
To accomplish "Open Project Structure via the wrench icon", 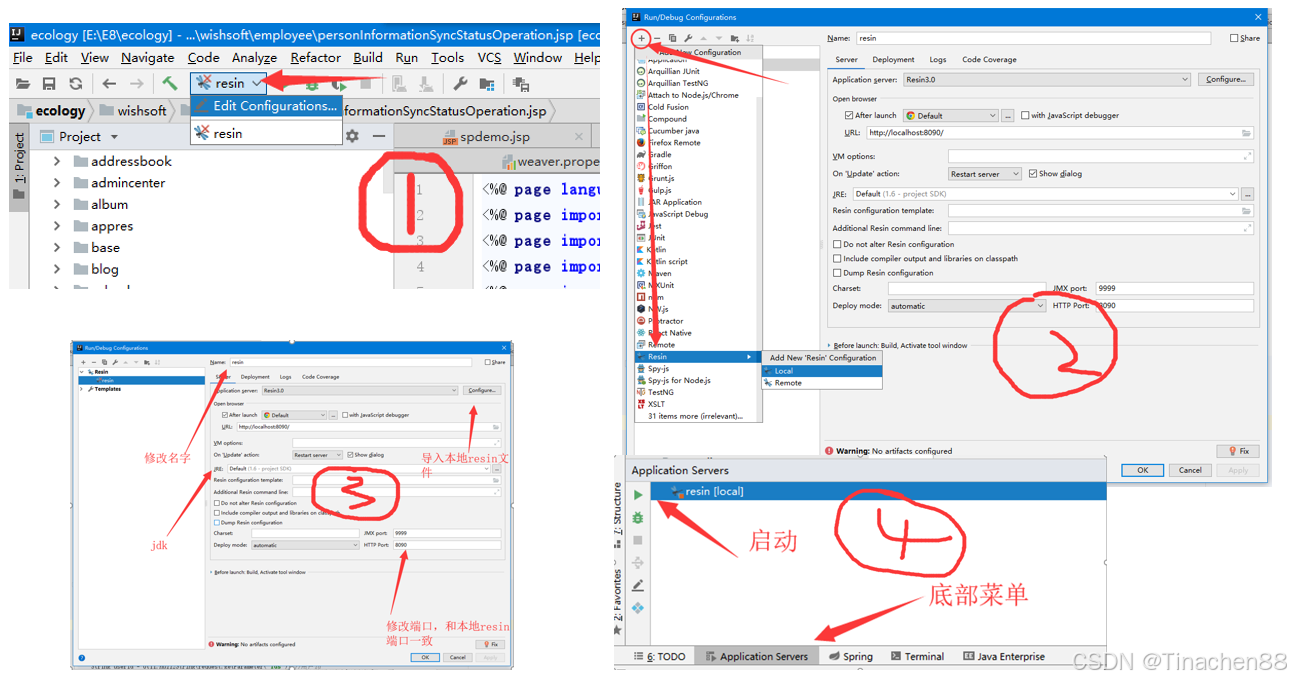I will click(x=459, y=84).
